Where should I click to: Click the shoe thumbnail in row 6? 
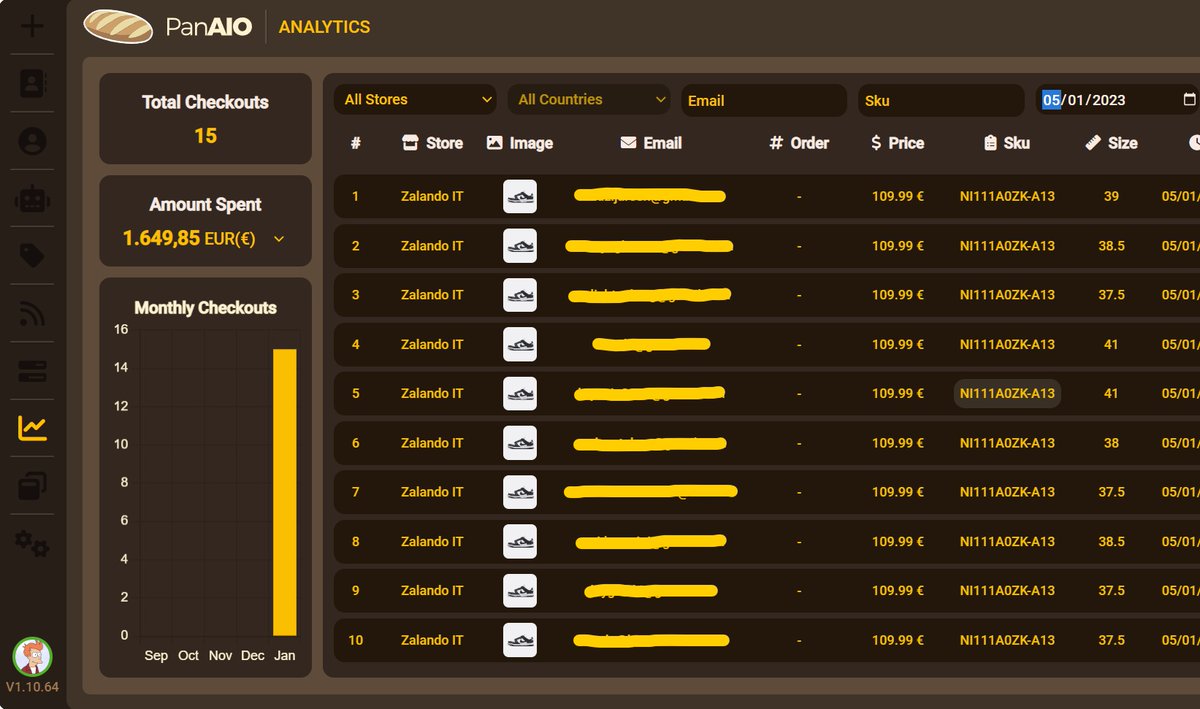[x=520, y=443]
